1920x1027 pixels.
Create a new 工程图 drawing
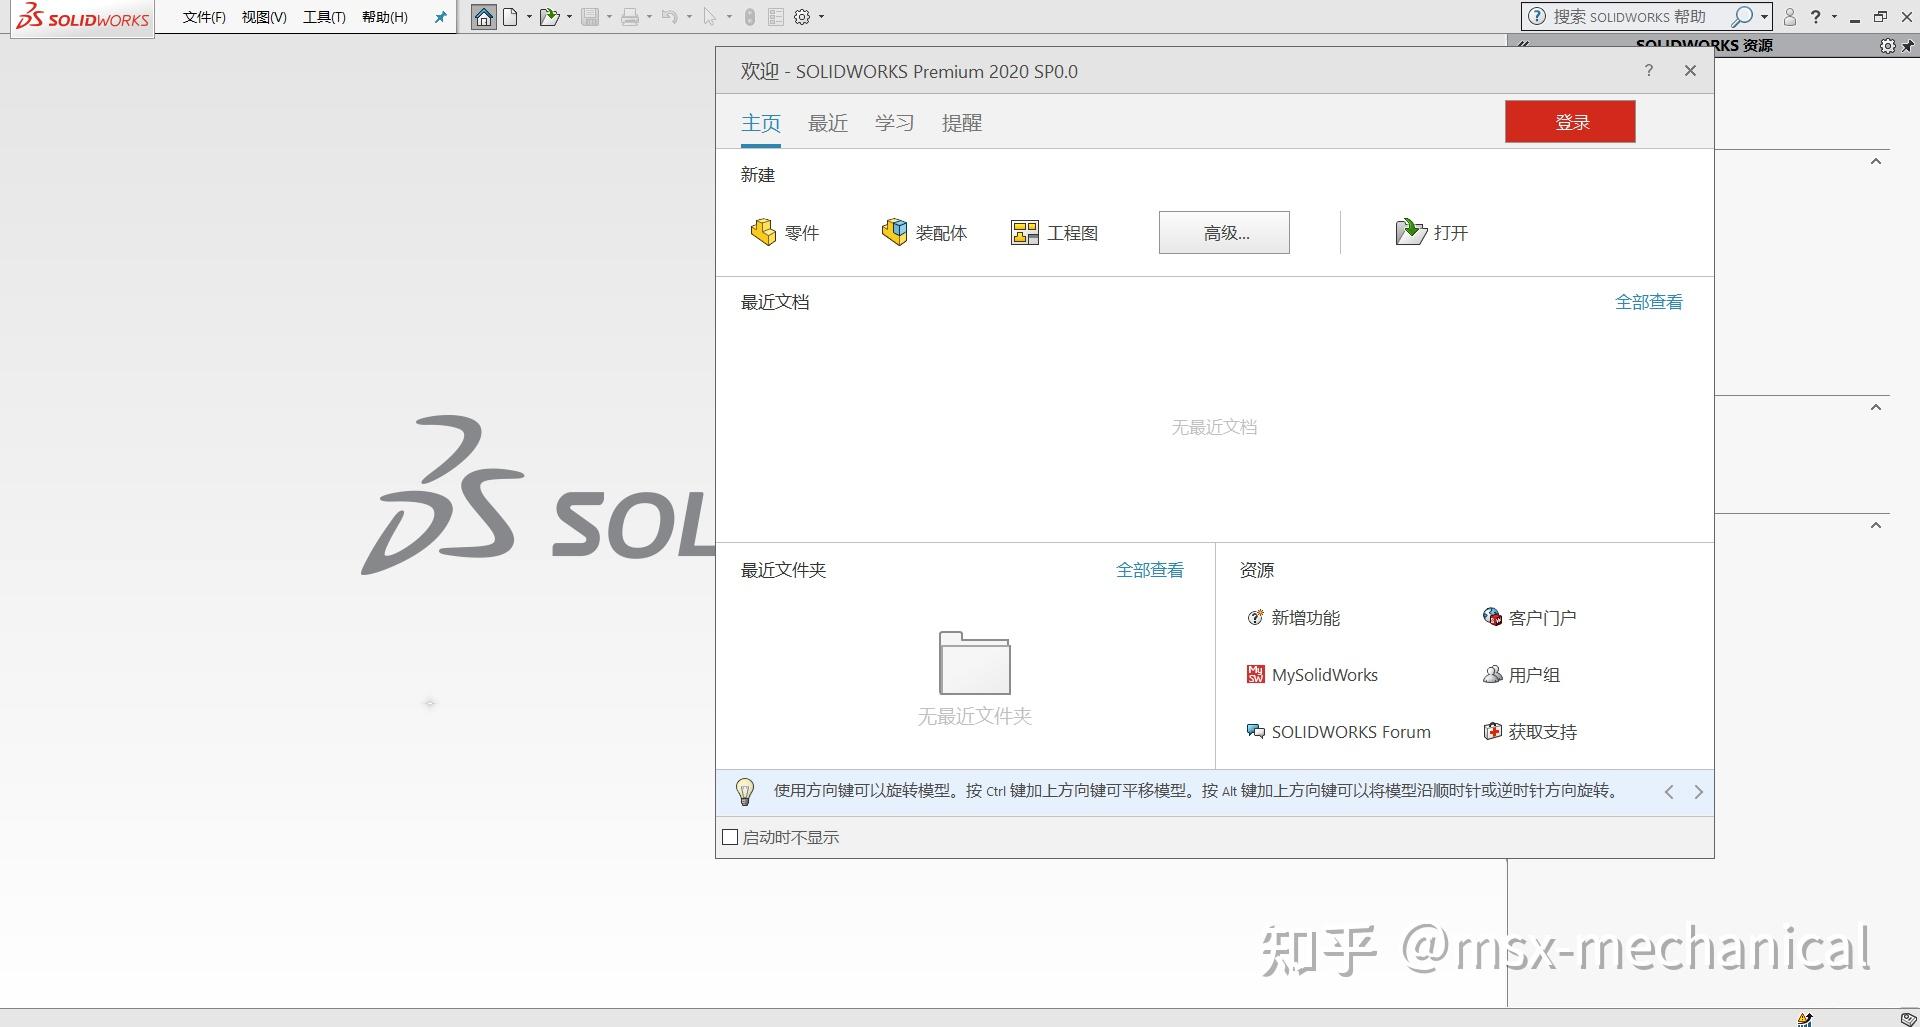[1055, 233]
